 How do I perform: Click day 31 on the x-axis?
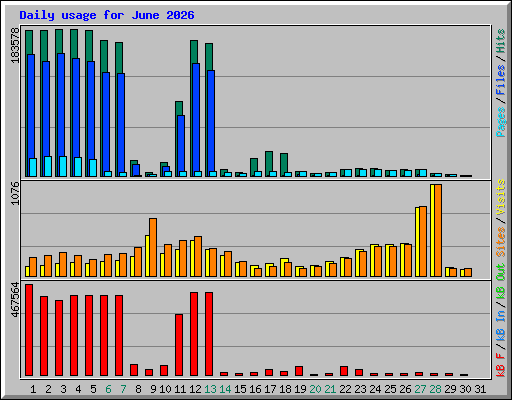[480, 389]
